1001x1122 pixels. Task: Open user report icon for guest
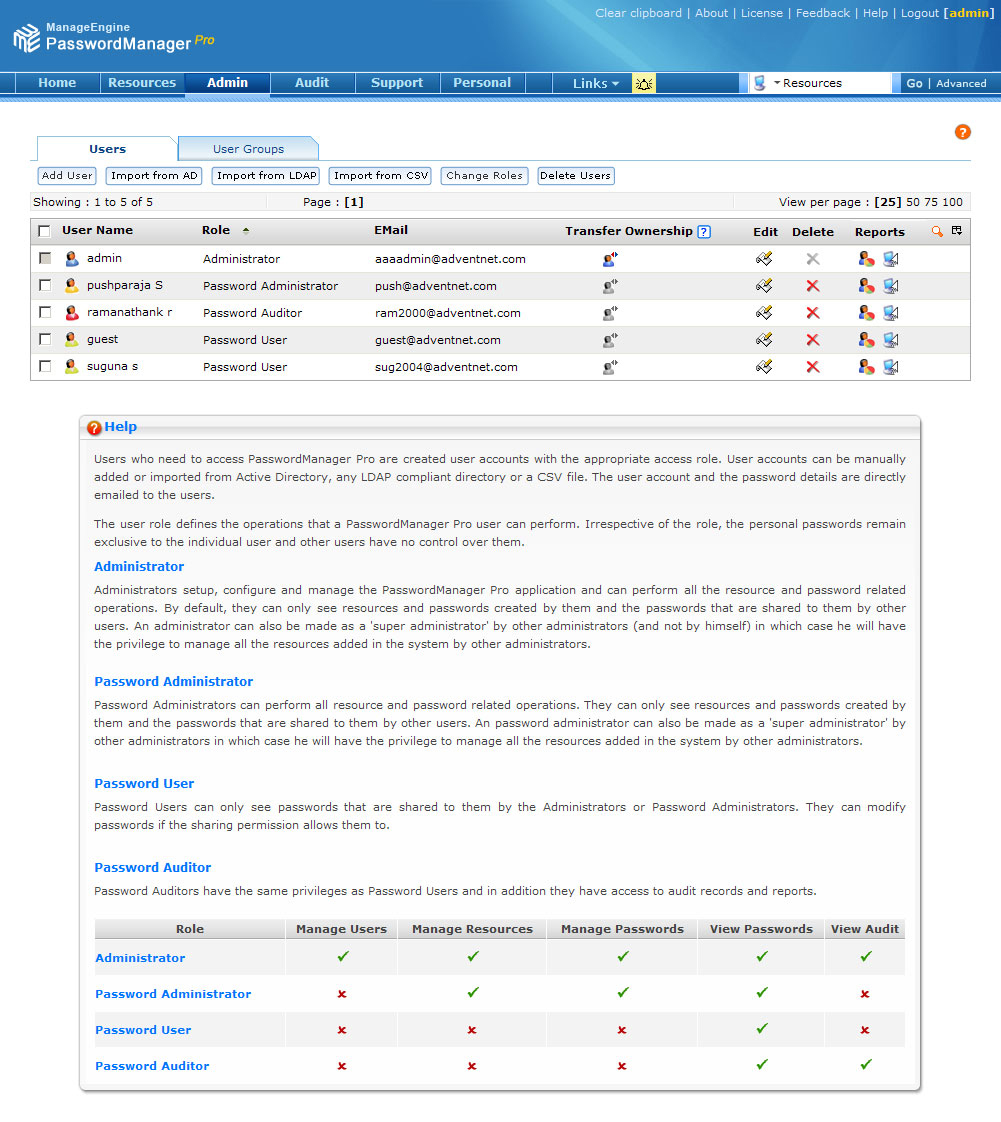pos(866,340)
